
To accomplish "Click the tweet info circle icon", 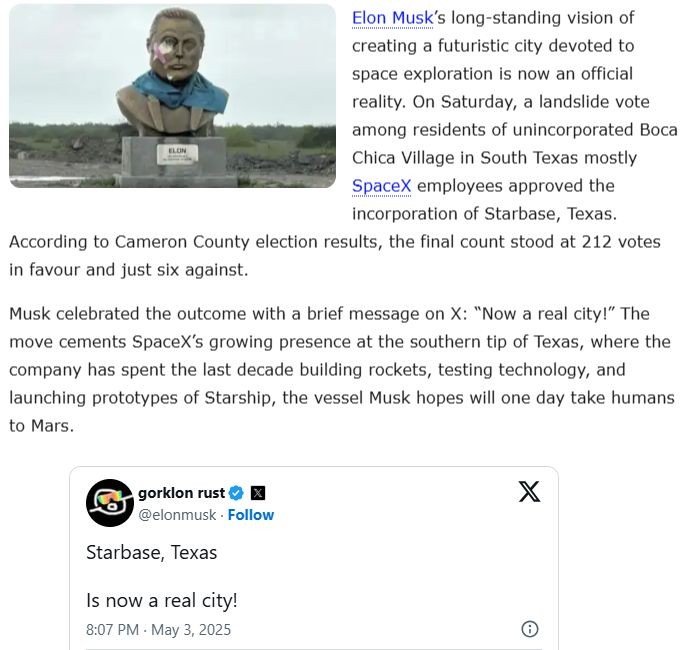I will click(529, 629).
